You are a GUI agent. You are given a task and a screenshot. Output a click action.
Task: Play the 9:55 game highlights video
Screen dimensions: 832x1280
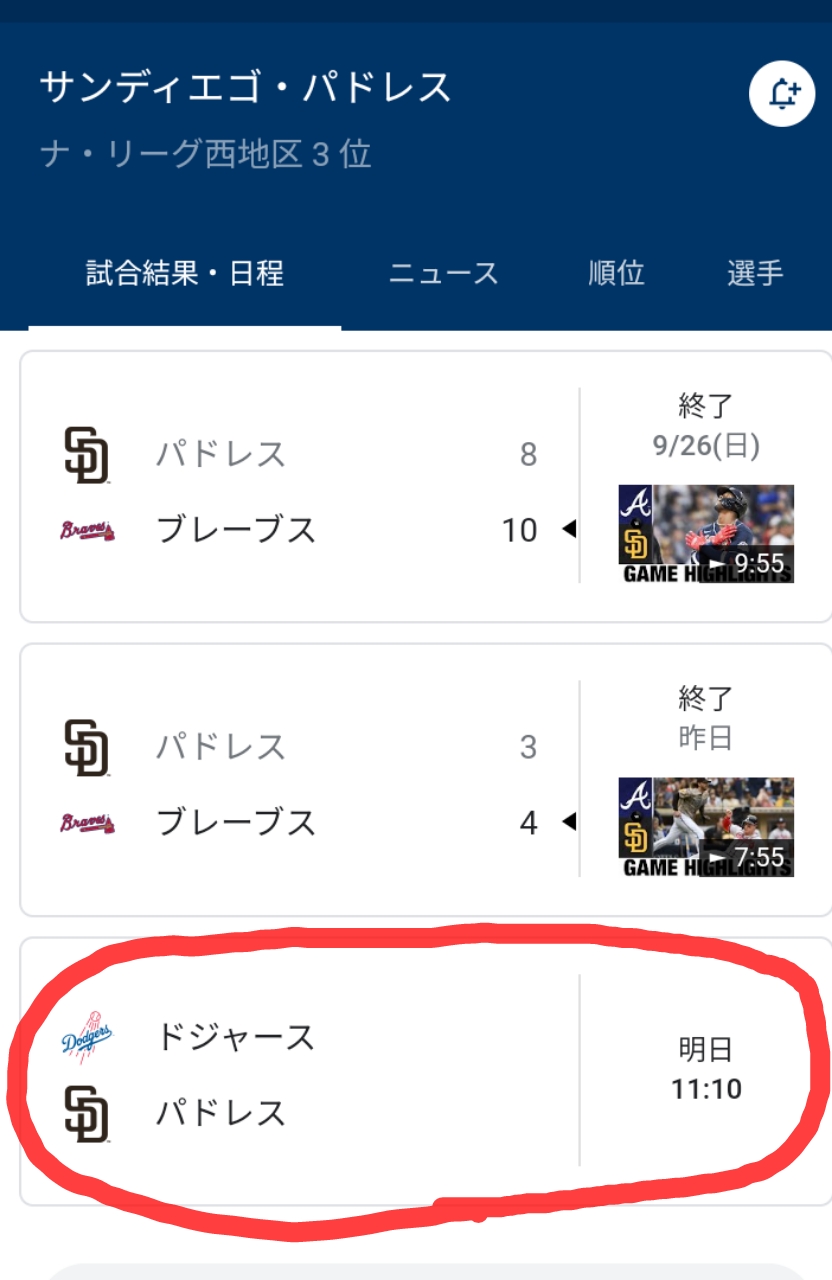[x=706, y=534]
